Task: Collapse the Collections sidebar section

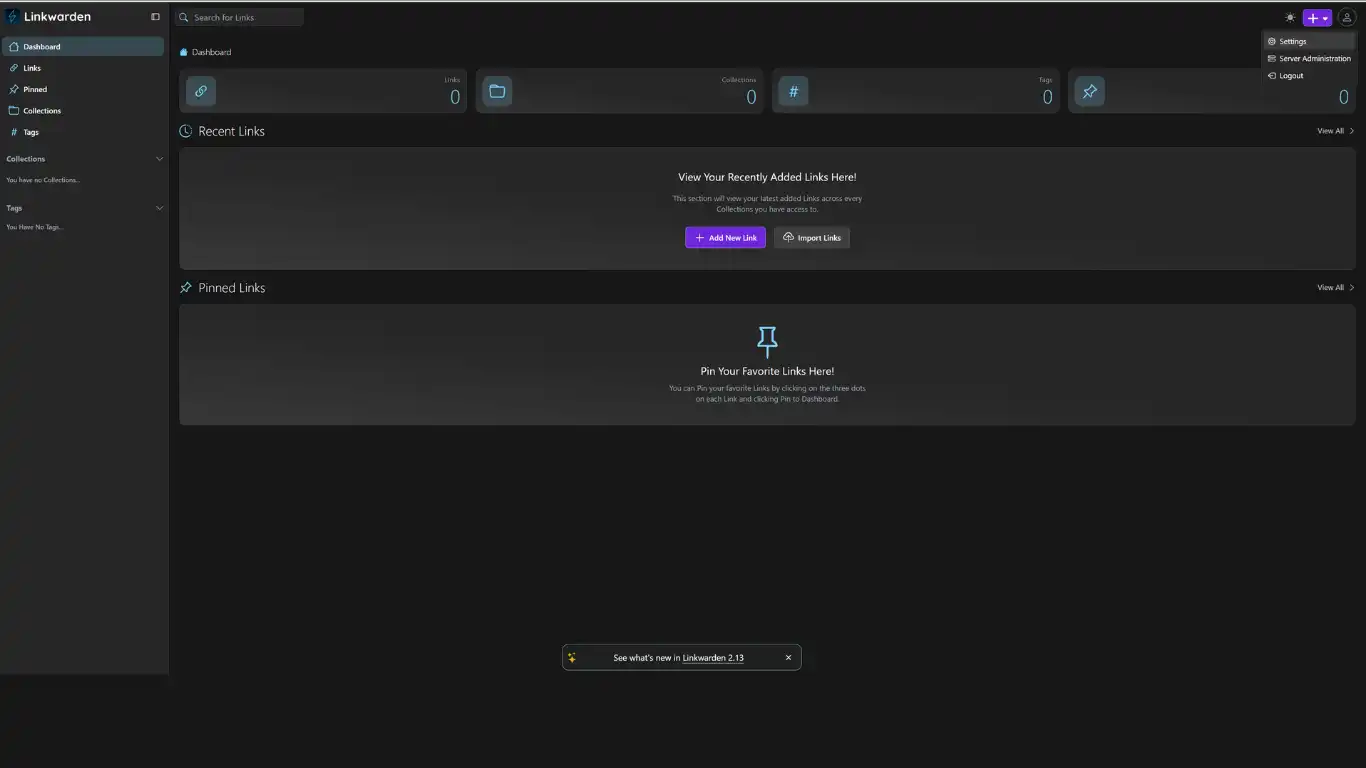Action: [159, 159]
